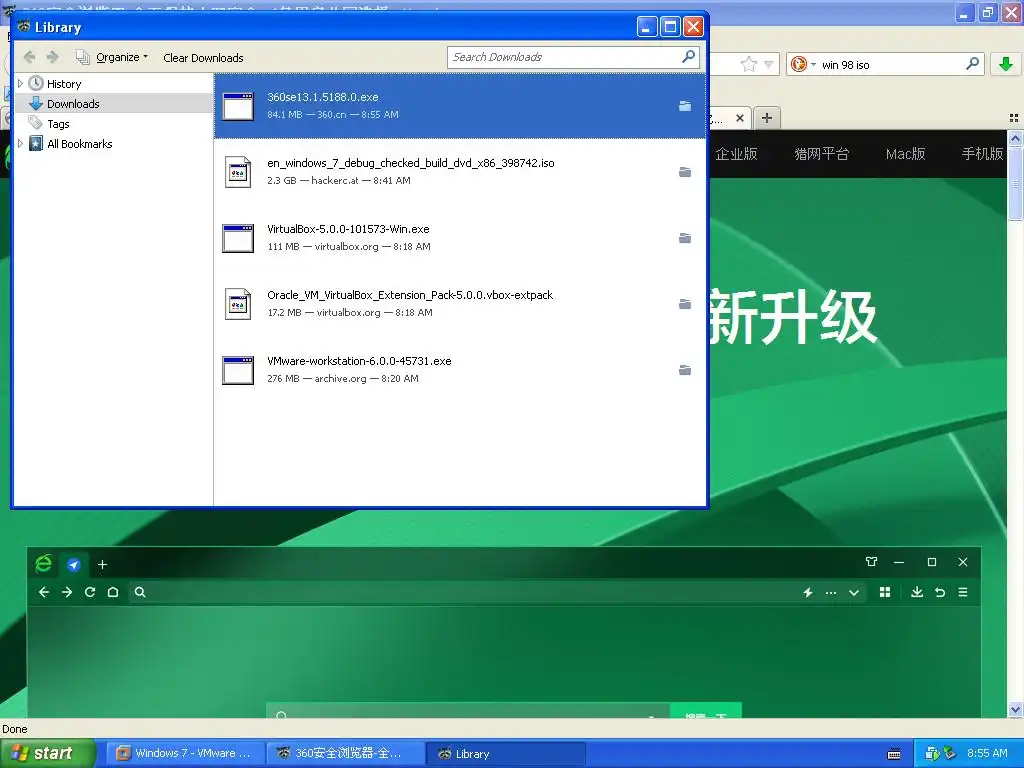Click the VMware-workstation exe file icon
Screen dimensions: 1024x768
coord(238,370)
